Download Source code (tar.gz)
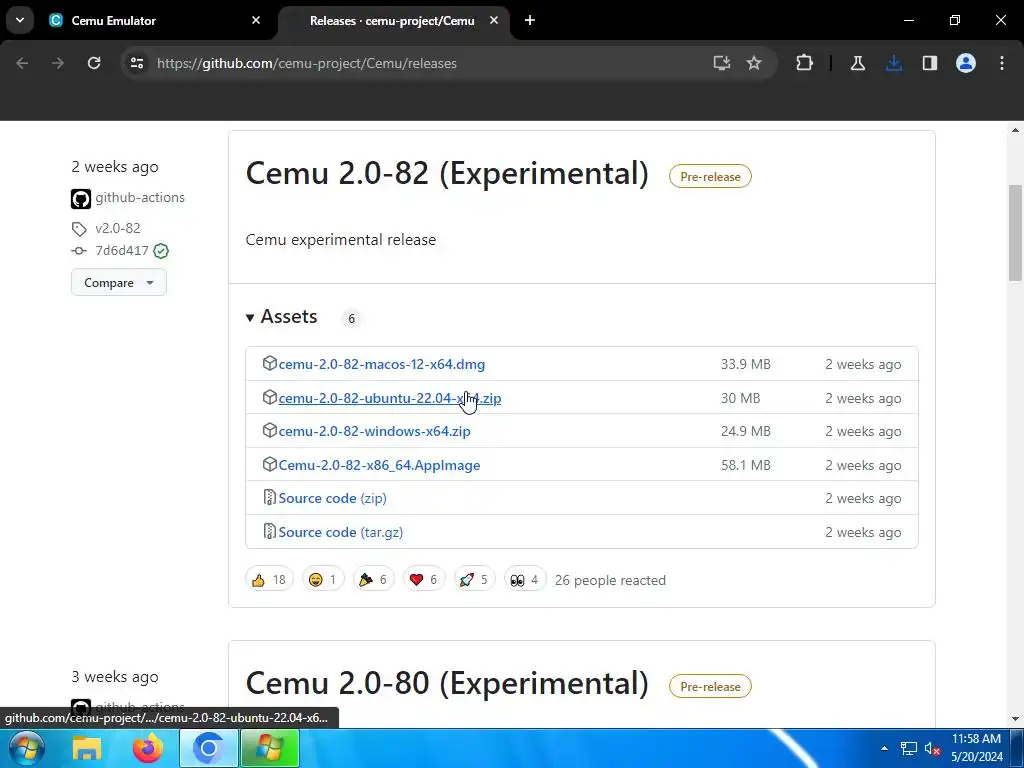 pos(341,532)
